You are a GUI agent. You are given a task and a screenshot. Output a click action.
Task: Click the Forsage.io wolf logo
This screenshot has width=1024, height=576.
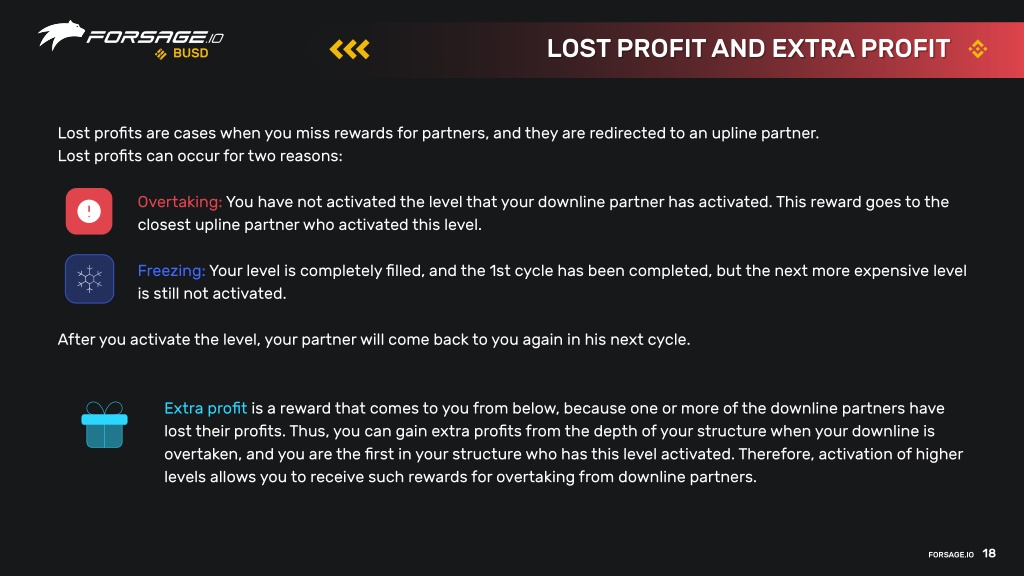(x=61, y=35)
